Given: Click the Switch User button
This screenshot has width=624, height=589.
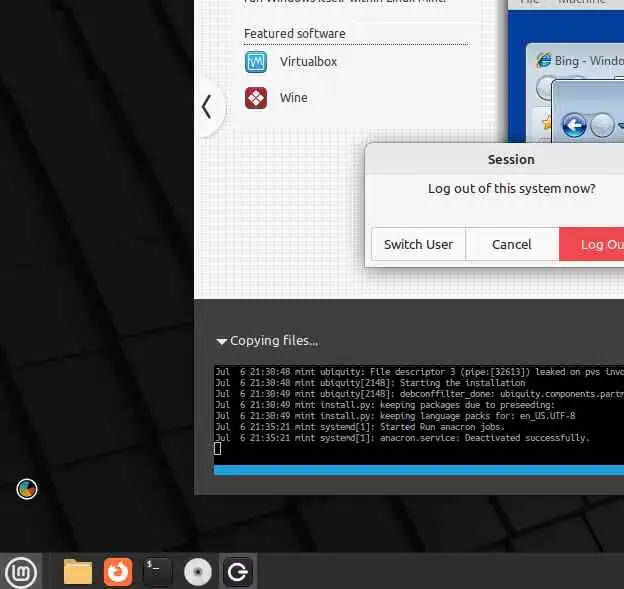Looking at the screenshot, I should [418, 244].
